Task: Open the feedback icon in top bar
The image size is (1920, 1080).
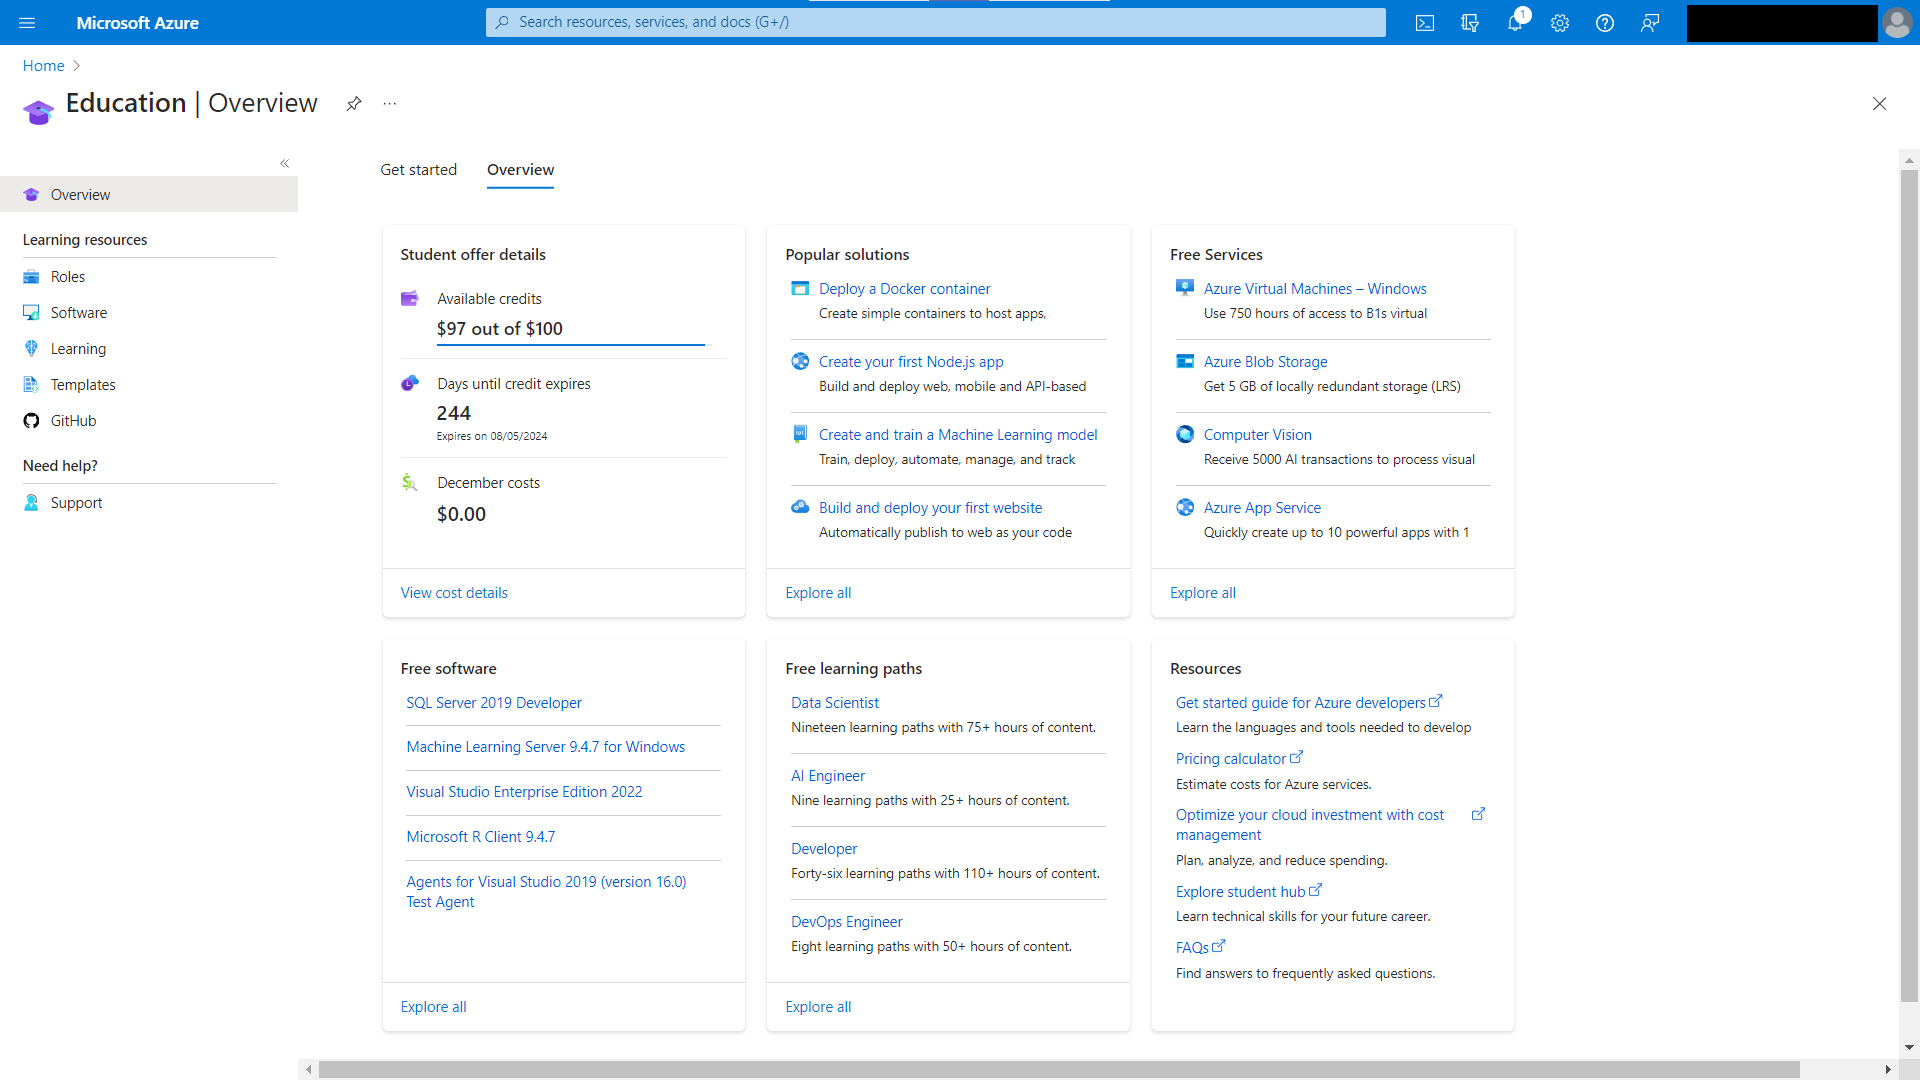Action: pos(1650,22)
